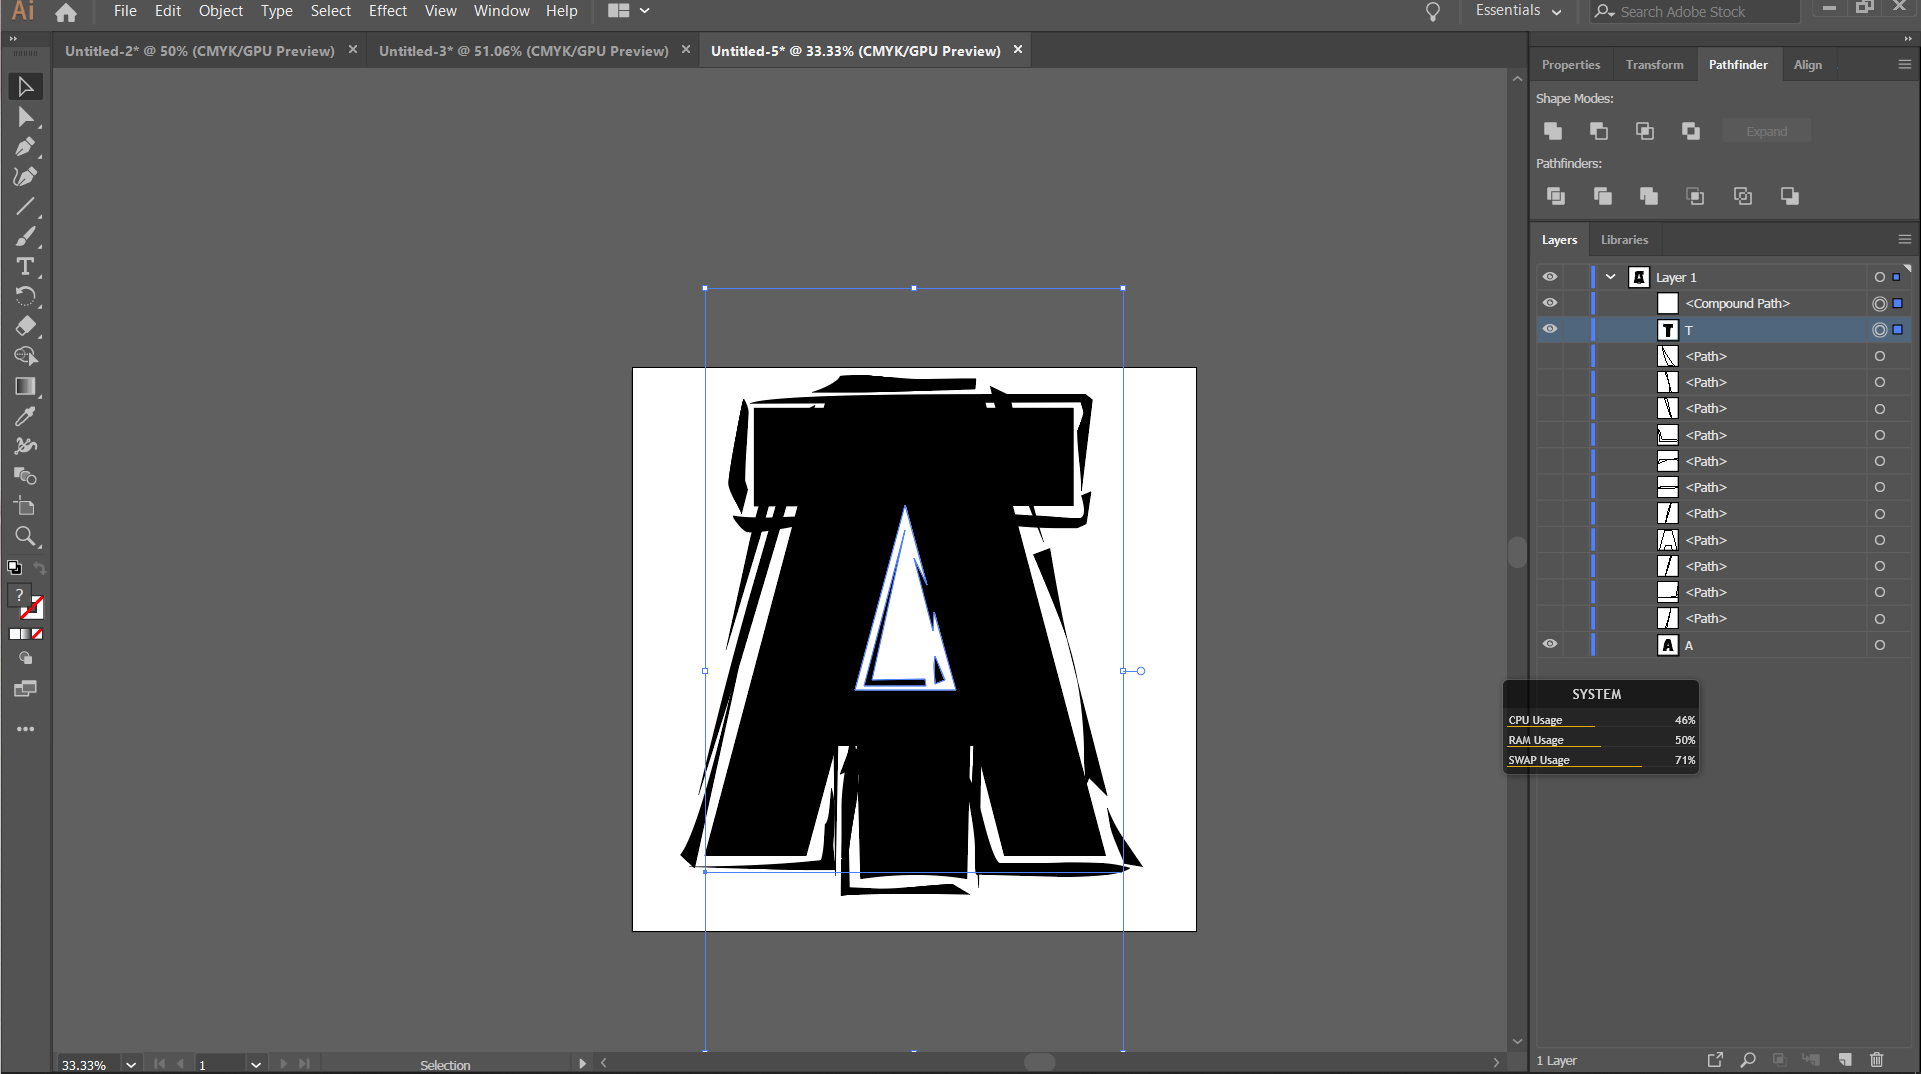Open the Window menu
This screenshot has width=1921, height=1074.
(502, 11)
